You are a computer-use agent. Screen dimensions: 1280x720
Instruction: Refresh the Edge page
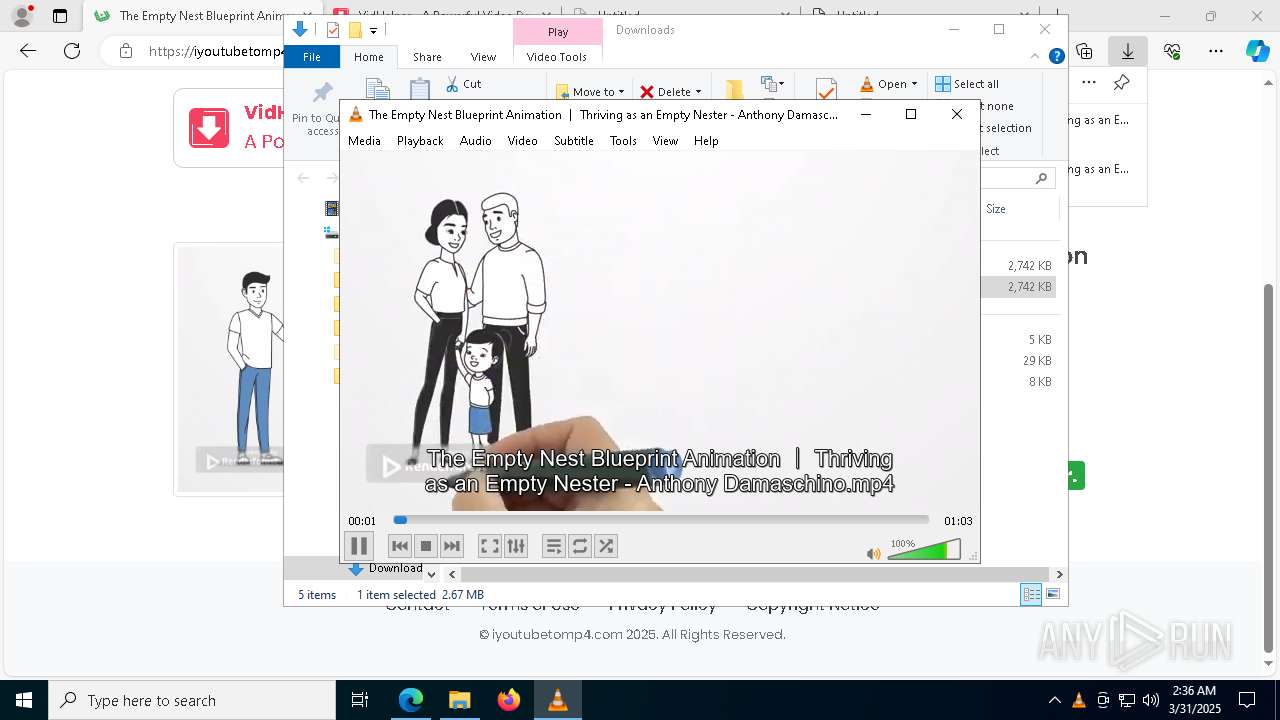pos(72,51)
